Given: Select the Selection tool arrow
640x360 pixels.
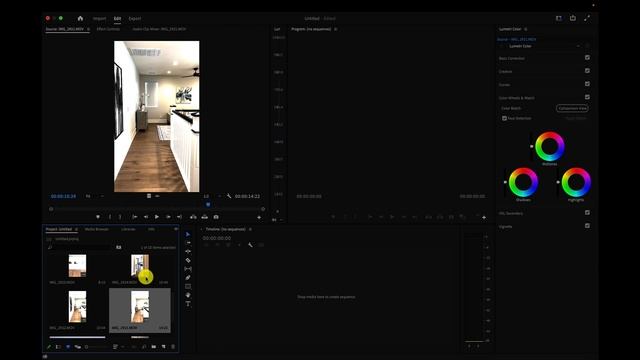Looking at the screenshot, I should coord(188,234).
